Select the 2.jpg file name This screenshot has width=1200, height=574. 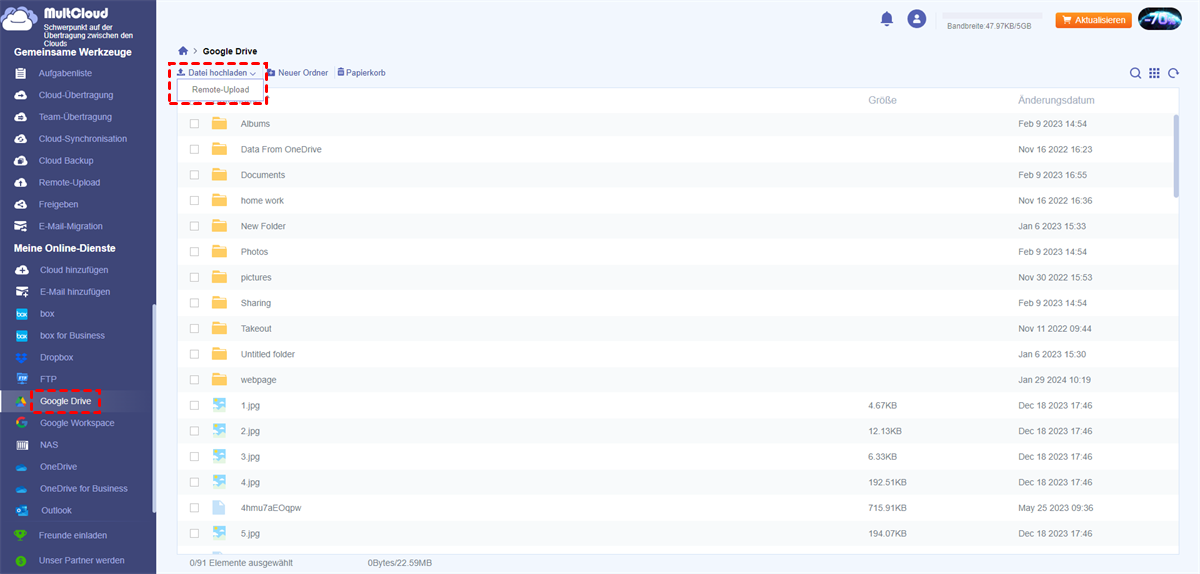(x=250, y=431)
